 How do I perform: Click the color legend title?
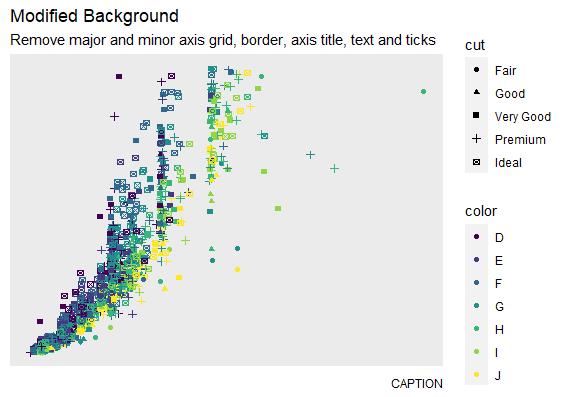tap(481, 211)
